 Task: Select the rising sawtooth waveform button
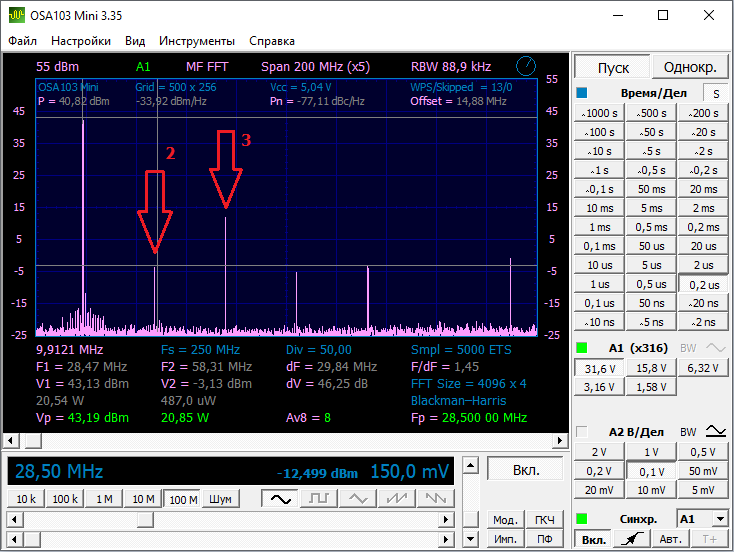coord(397,499)
